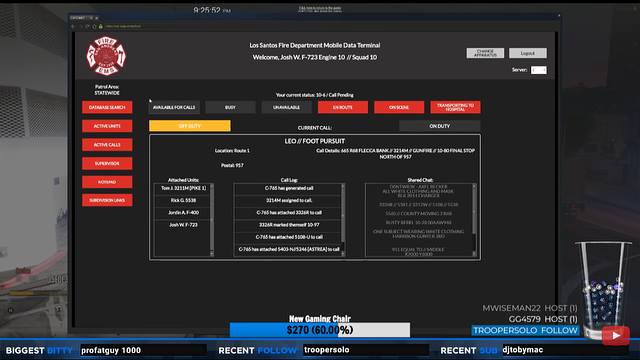Toggle the OFF DUTY yellow status

click(x=190, y=126)
